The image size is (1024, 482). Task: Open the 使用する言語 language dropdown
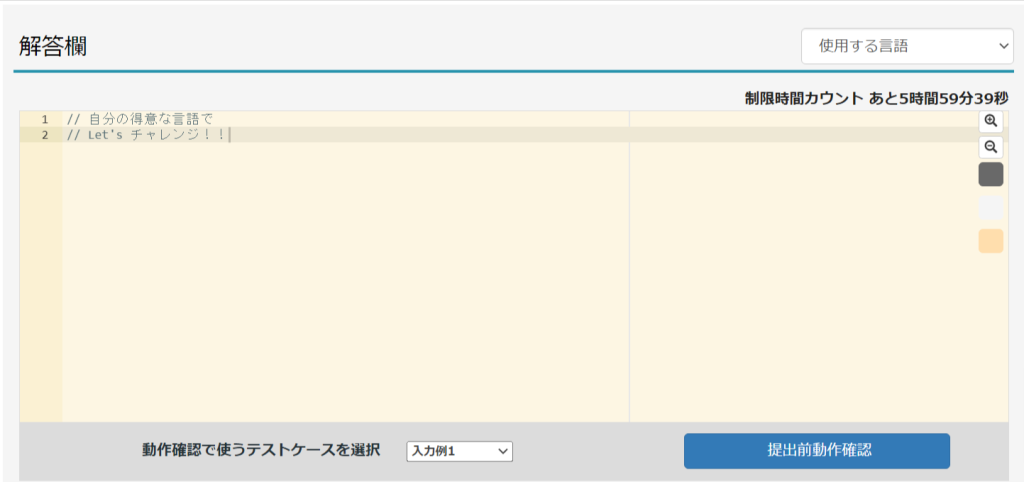click(907, 46)
